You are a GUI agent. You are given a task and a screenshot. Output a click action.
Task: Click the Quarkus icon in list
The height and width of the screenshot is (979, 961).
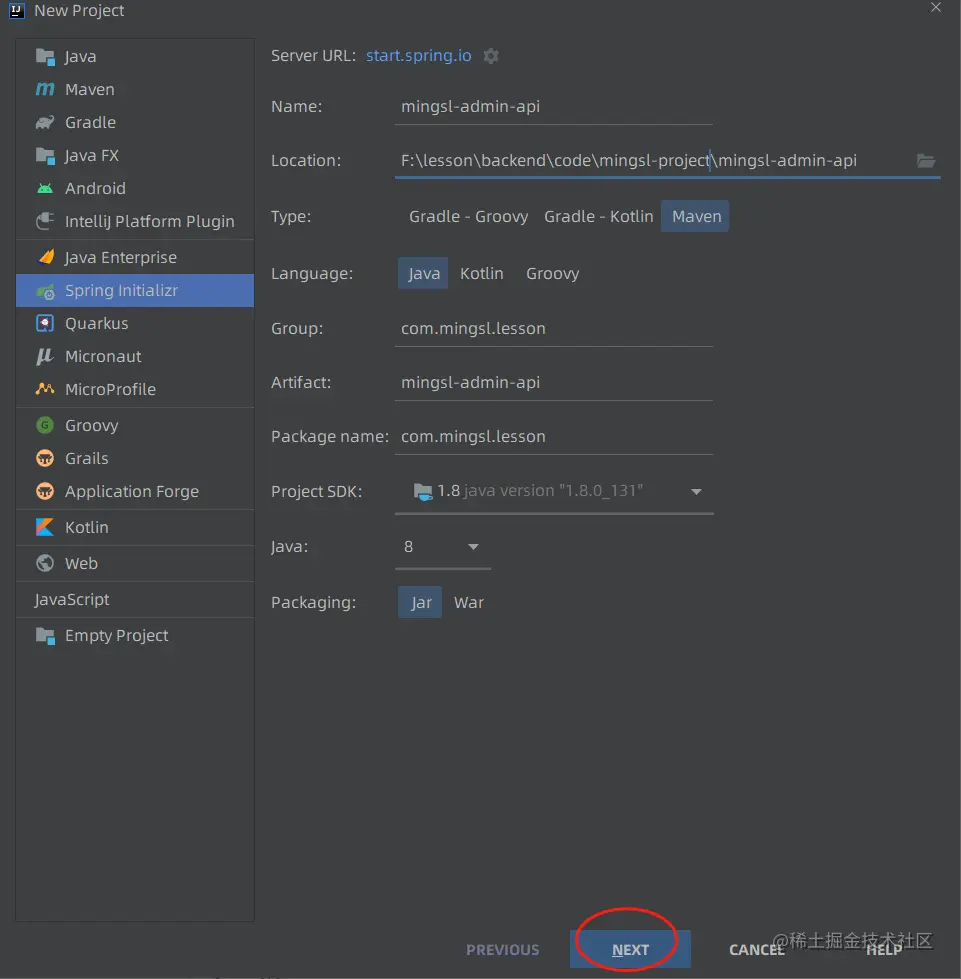(x=45, y=324)
